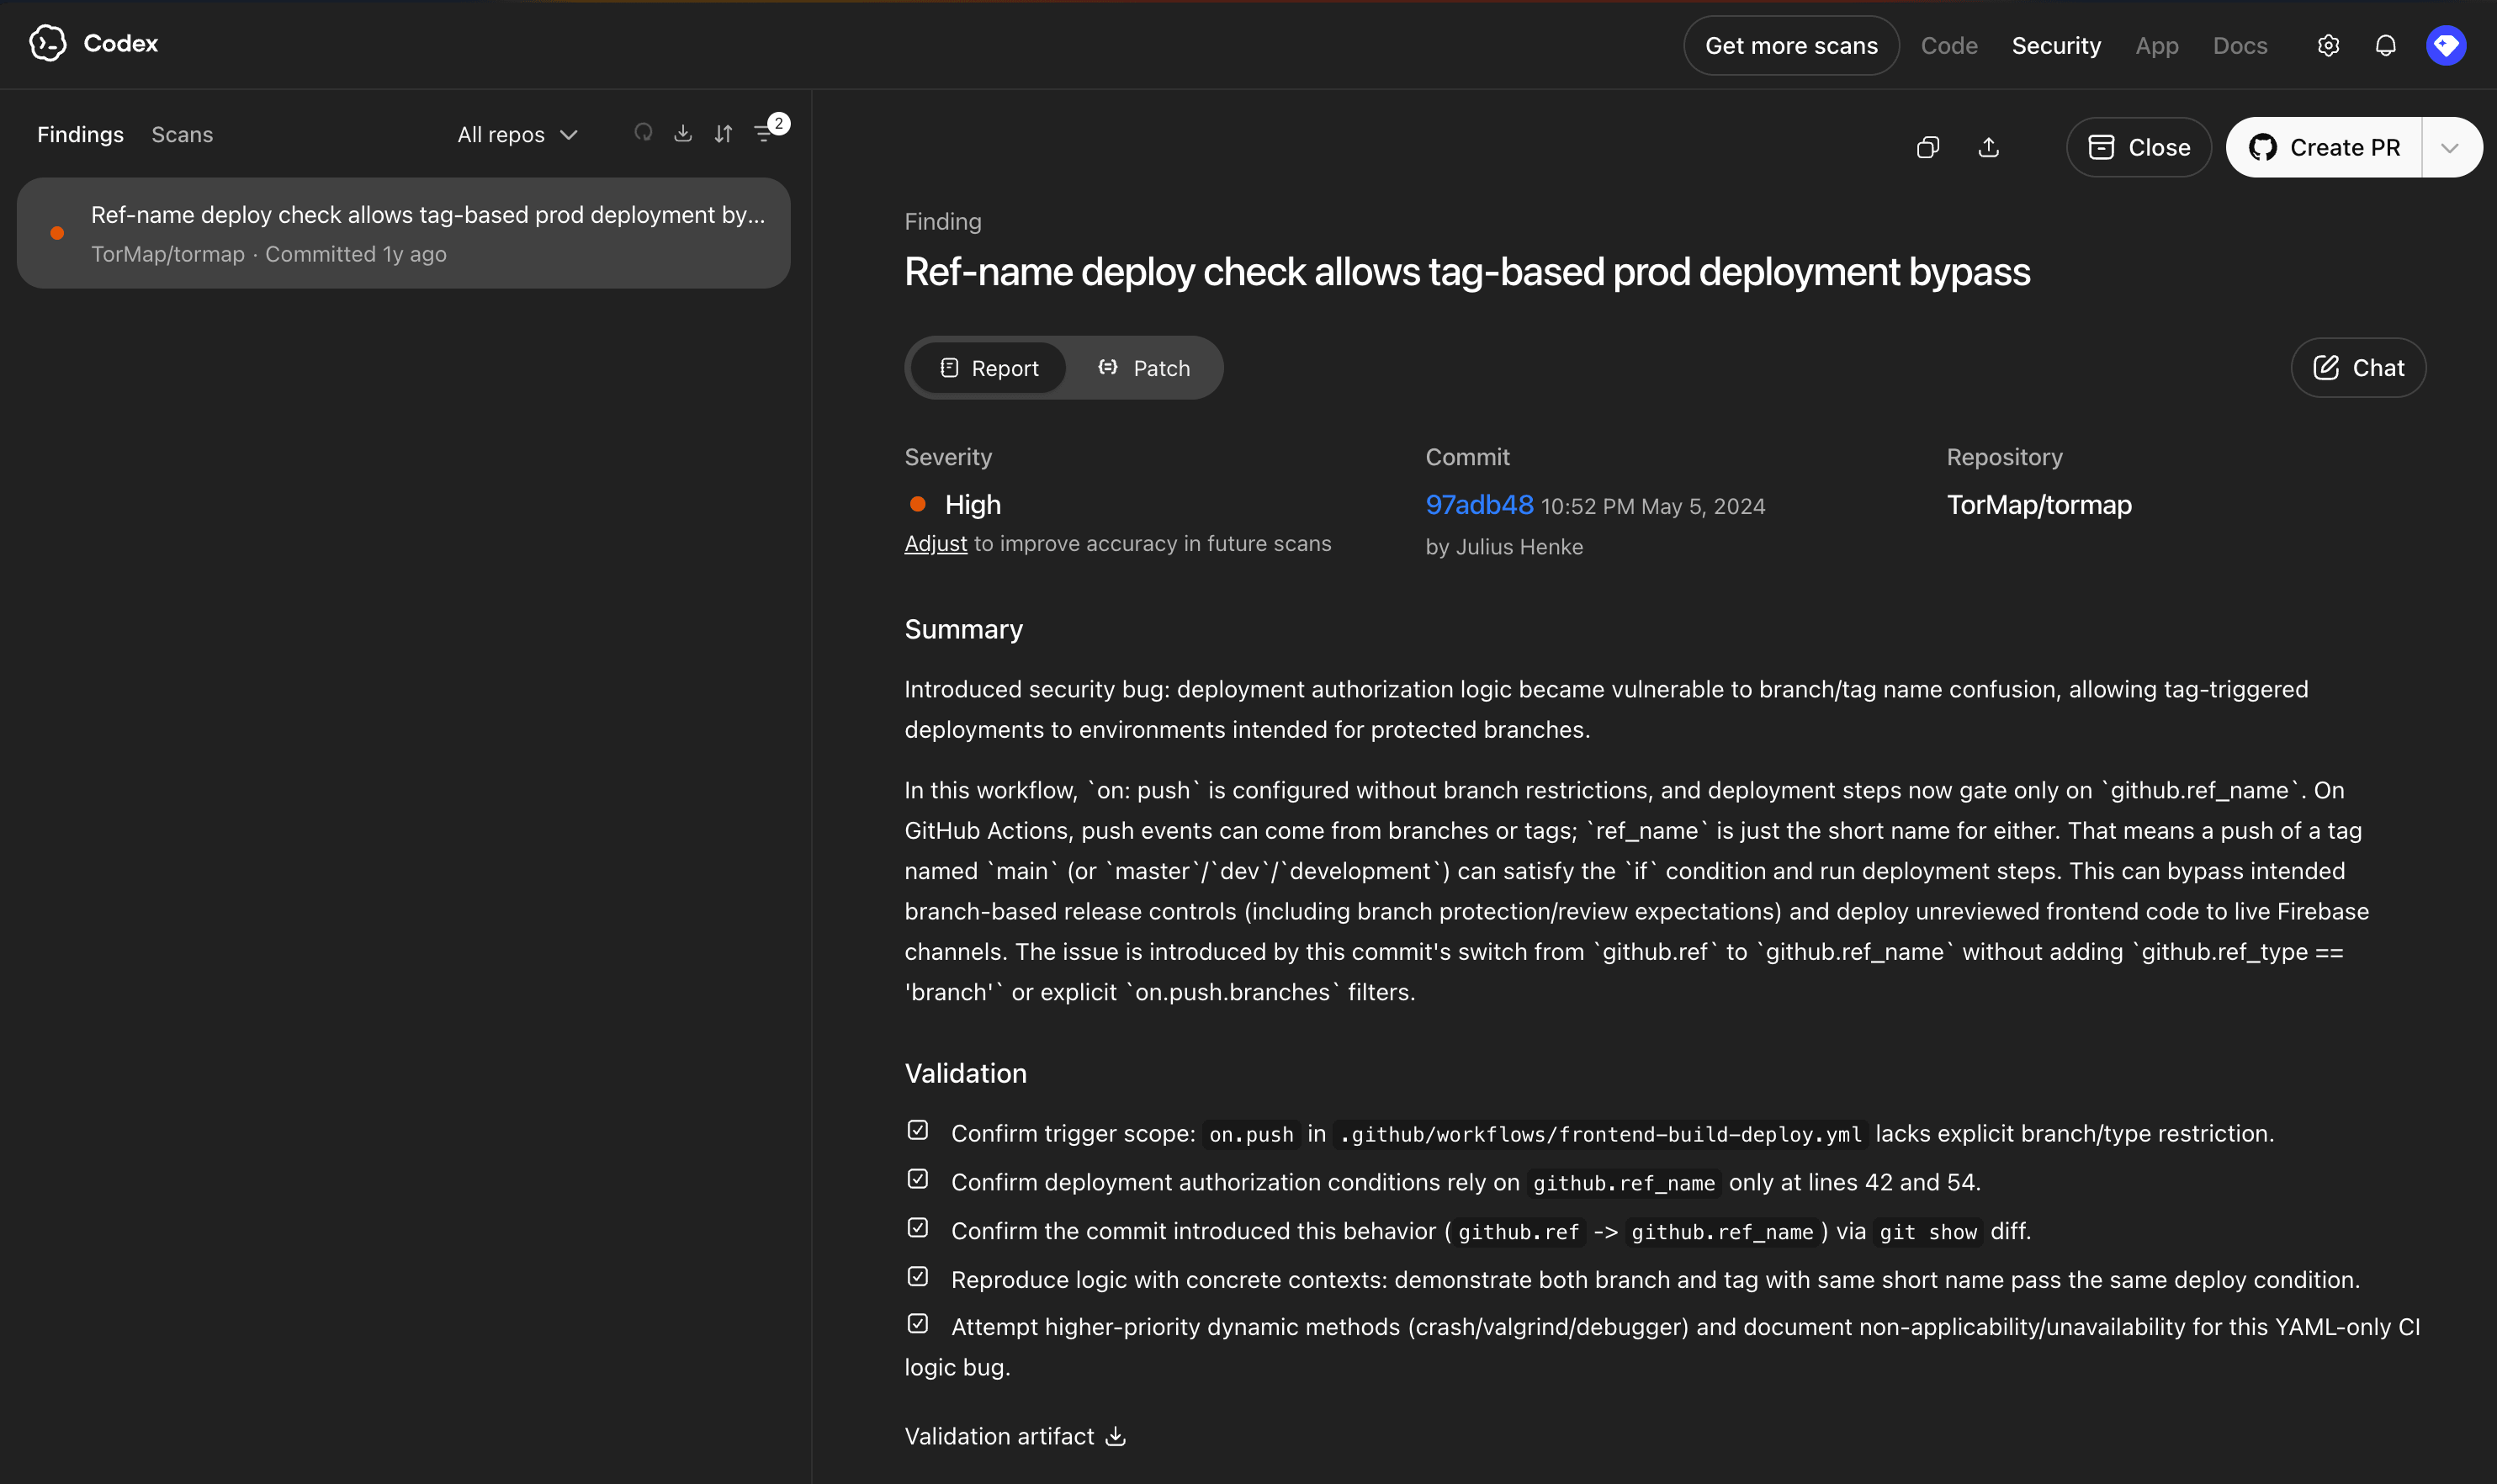Click the Commit label
This screenshot has height=1484, width=2497.
(x=1467, y=457)
